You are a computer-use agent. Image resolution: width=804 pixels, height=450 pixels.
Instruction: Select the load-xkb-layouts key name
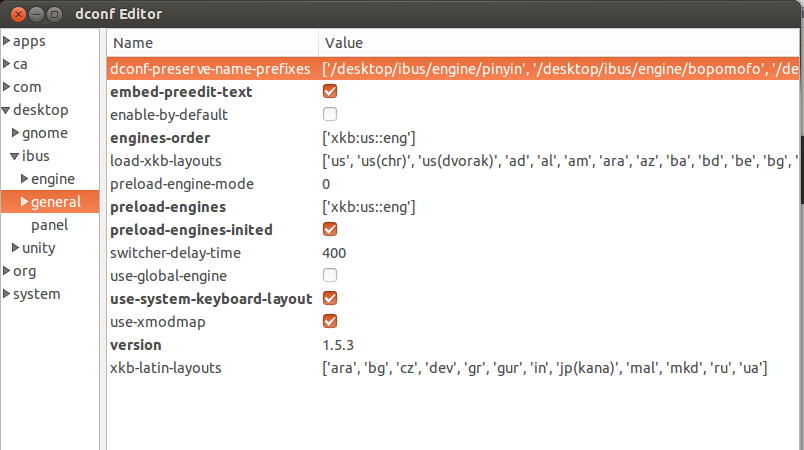click(166, 161)
